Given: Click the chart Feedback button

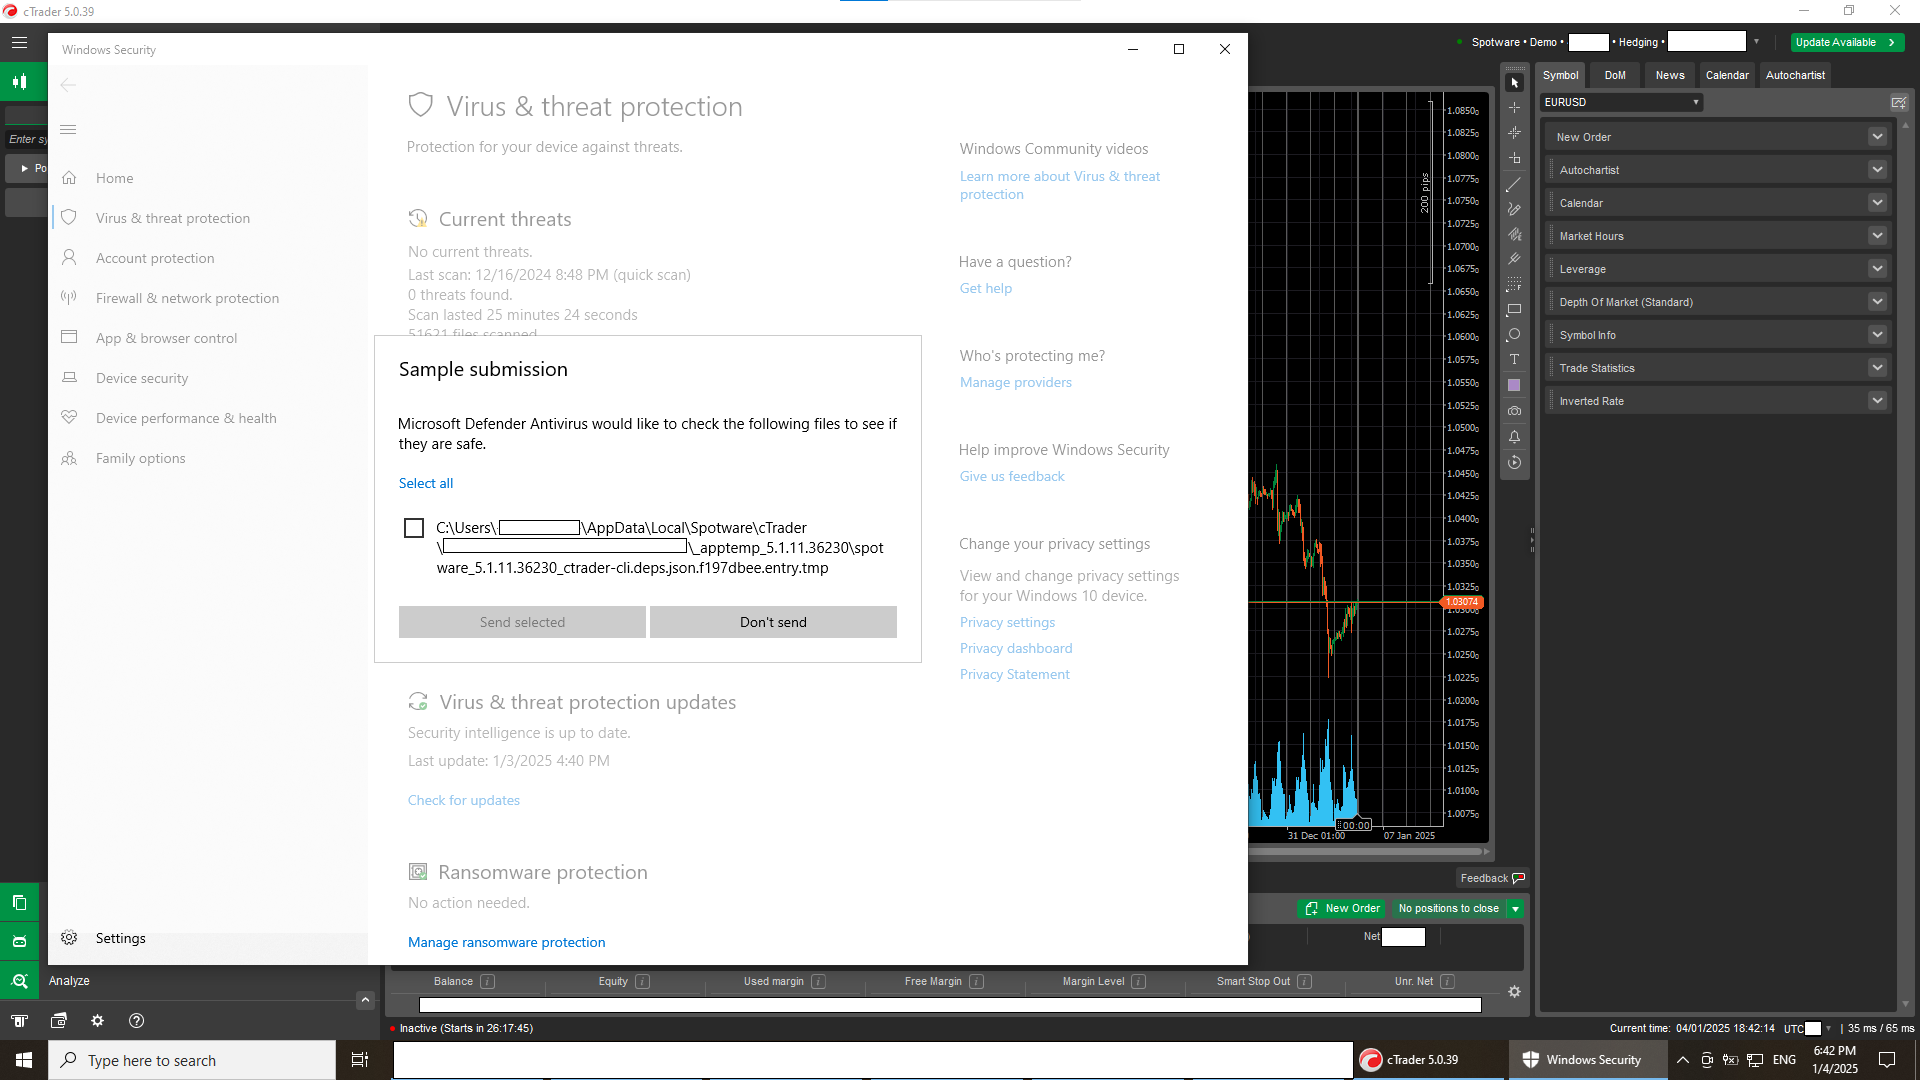Looking at the screenshot, I should (x=1492, y=878).
